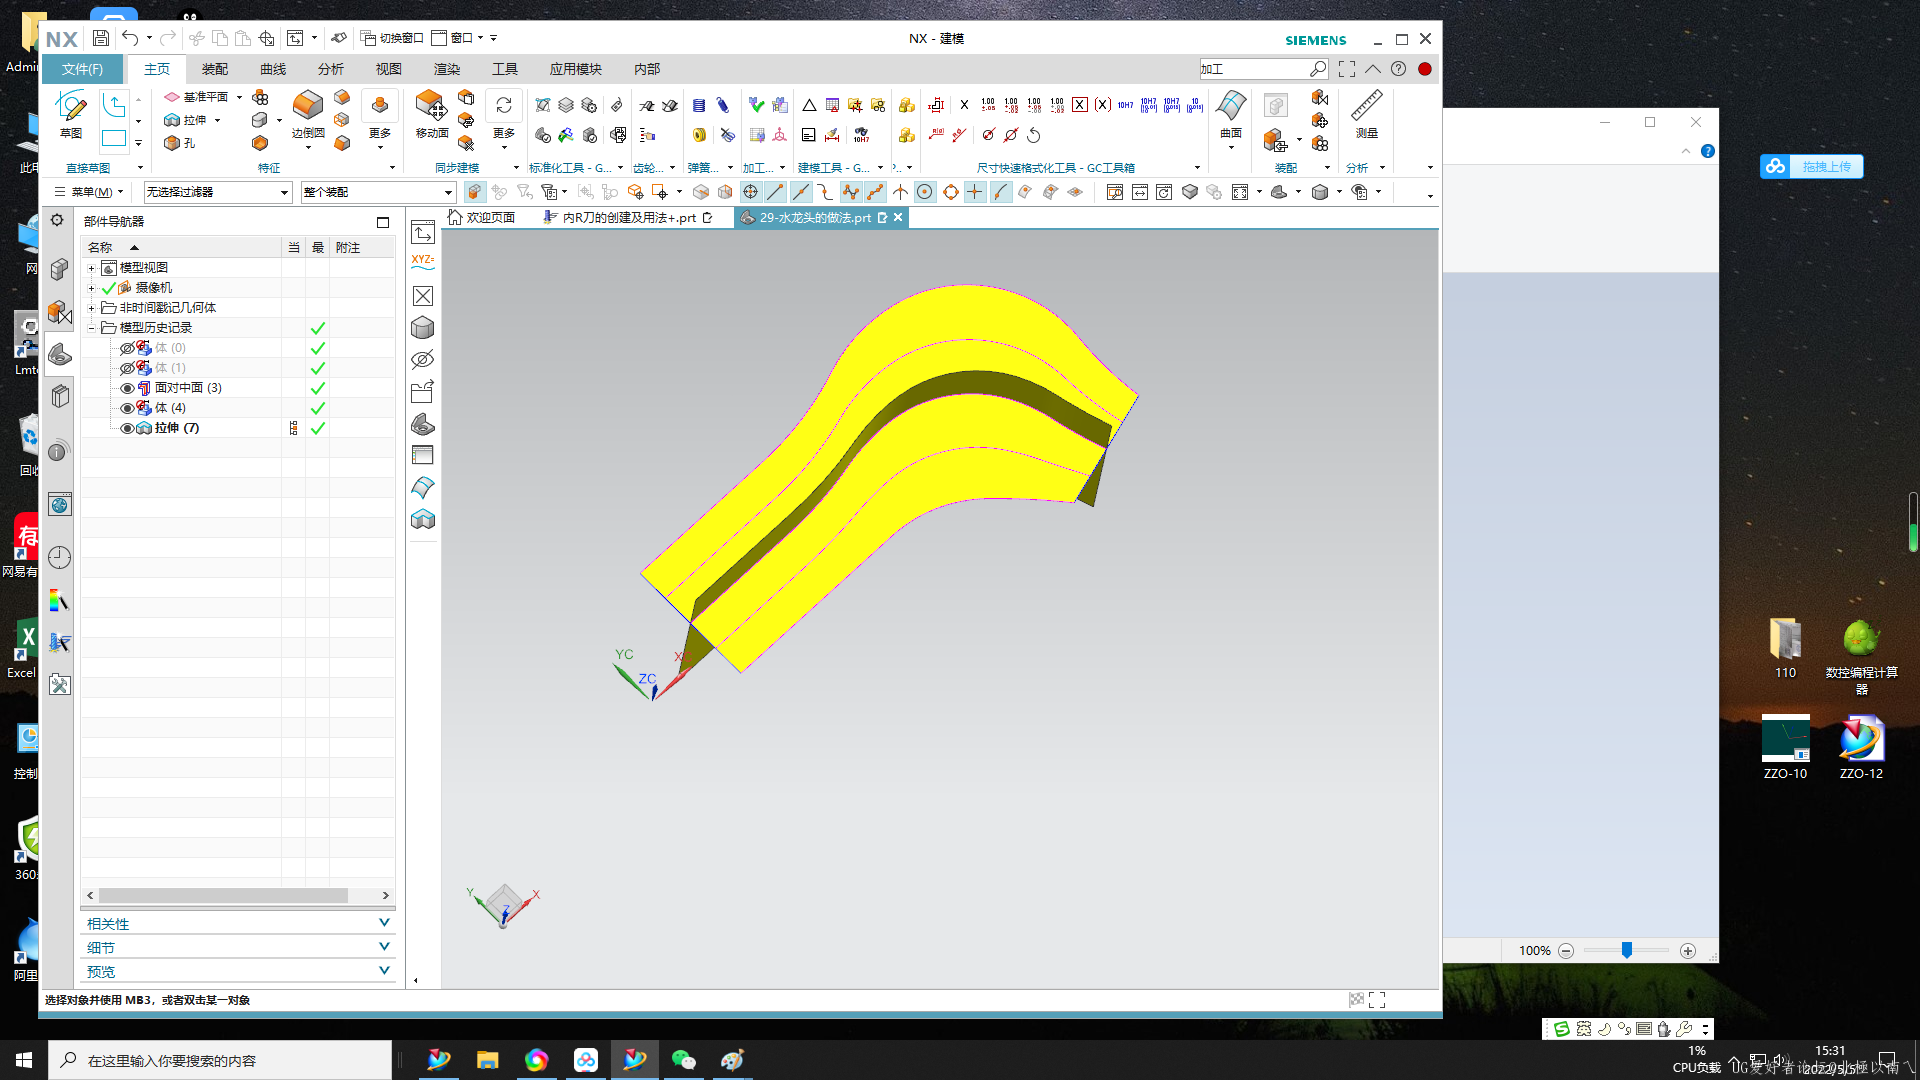The image size is (1920, 1080).
Task: Show hidden 体 (1) via eye icon
Action: pyautogui.click(x=127, y=368)
